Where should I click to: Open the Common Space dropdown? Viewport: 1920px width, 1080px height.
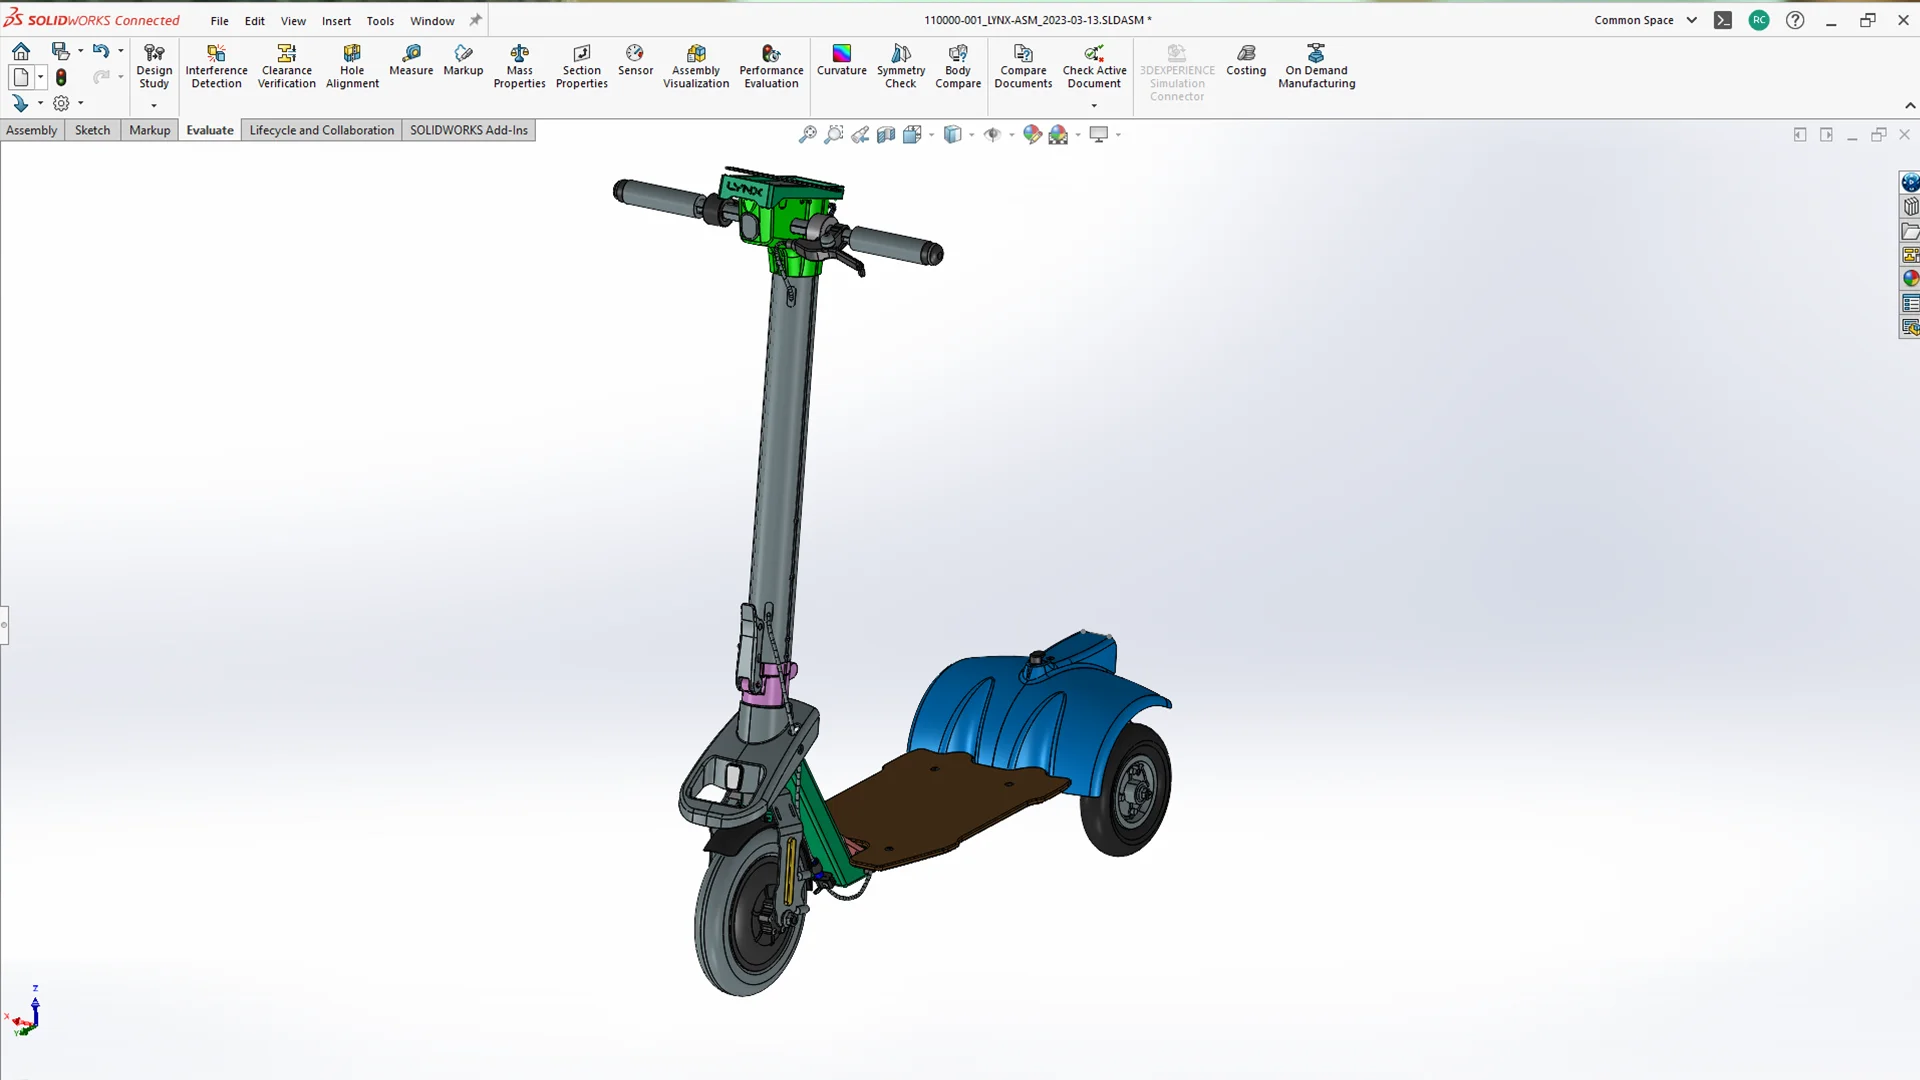pyautogui.click(x=1691, y=20)
